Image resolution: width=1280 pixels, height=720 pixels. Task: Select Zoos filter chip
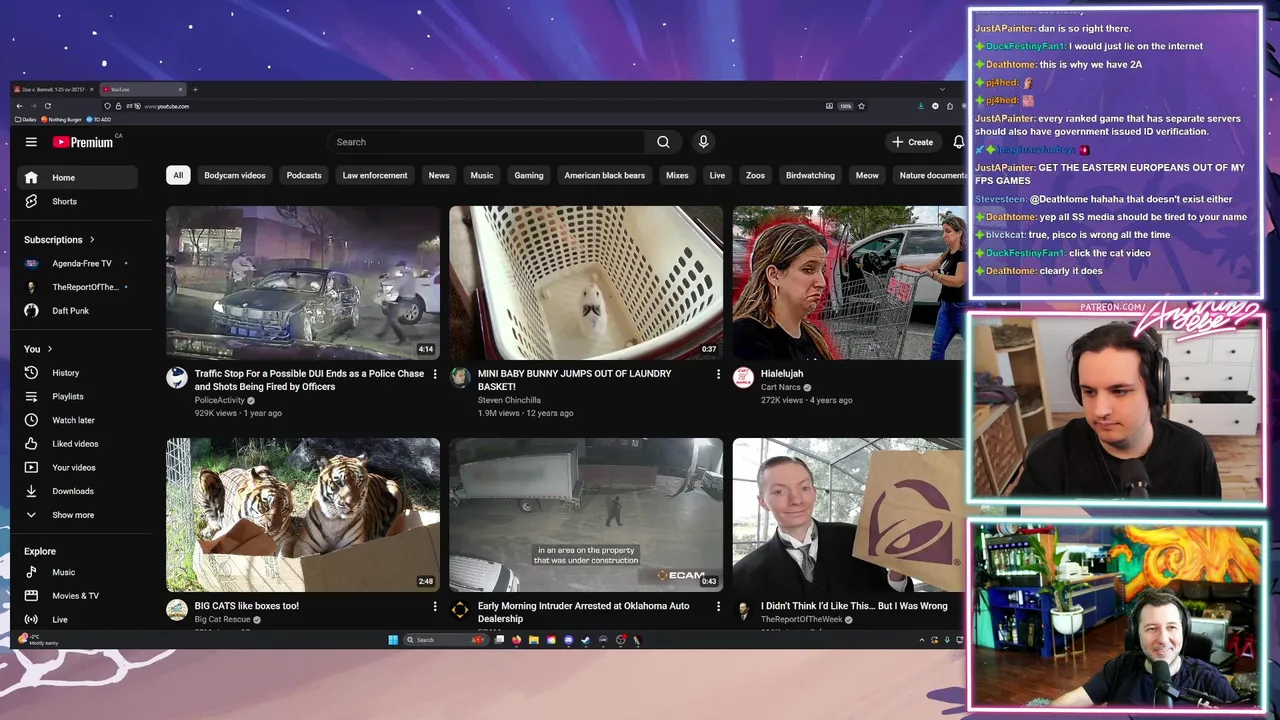(755, 175)
